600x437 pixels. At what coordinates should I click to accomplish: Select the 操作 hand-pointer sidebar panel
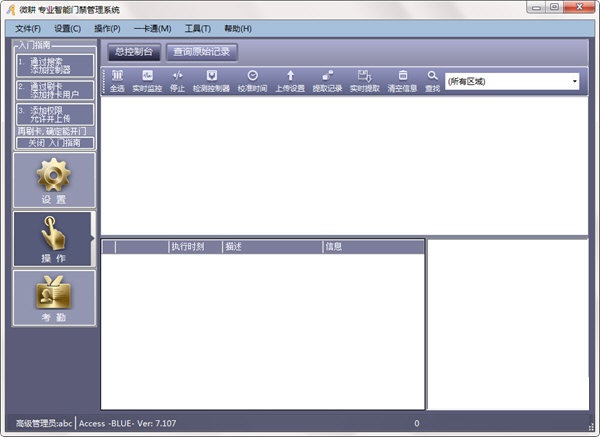53,239
